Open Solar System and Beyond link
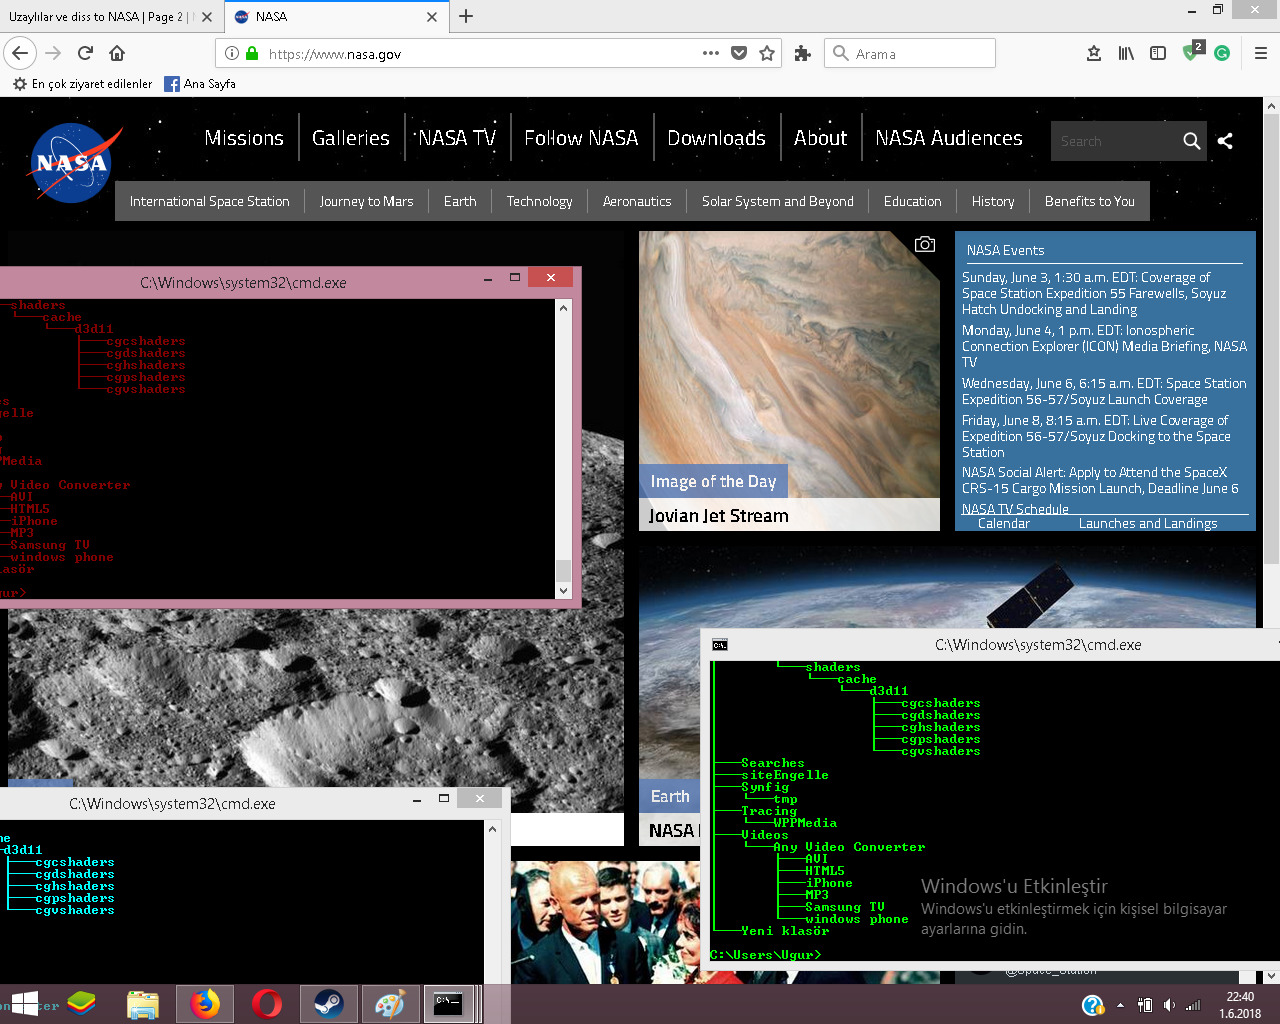1280x1024 pixels. click(x=778, y=201)
